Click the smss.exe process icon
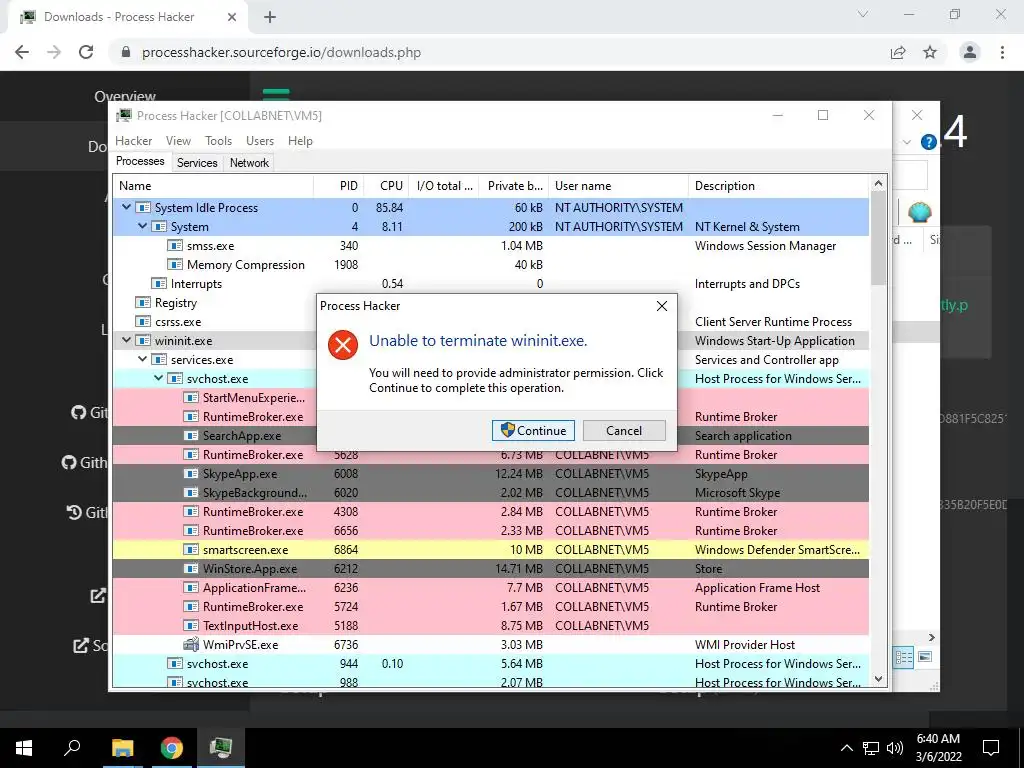 pyautogui.click(x=174, y=246)
